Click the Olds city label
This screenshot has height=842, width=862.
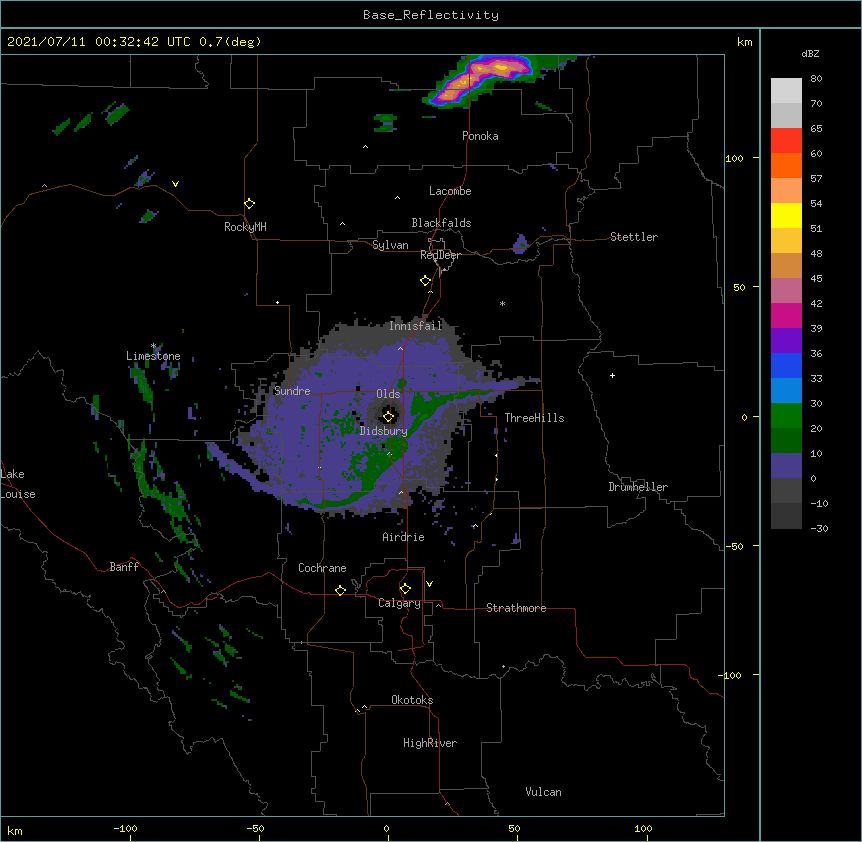[388, 394]
